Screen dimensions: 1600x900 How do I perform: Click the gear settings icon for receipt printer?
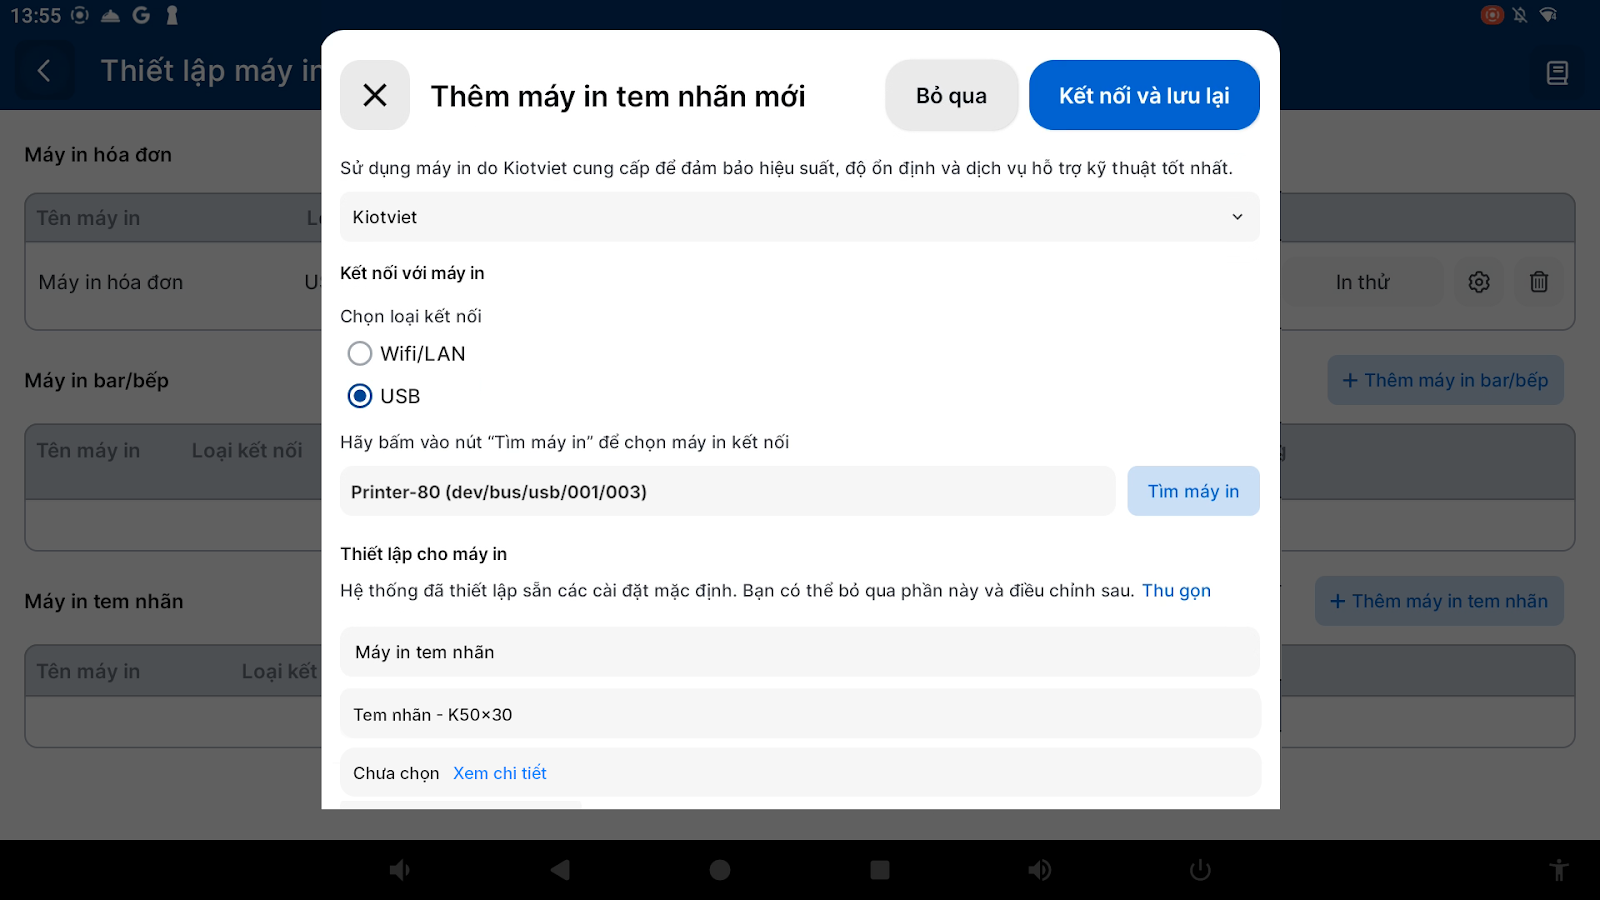(1479, 282)
